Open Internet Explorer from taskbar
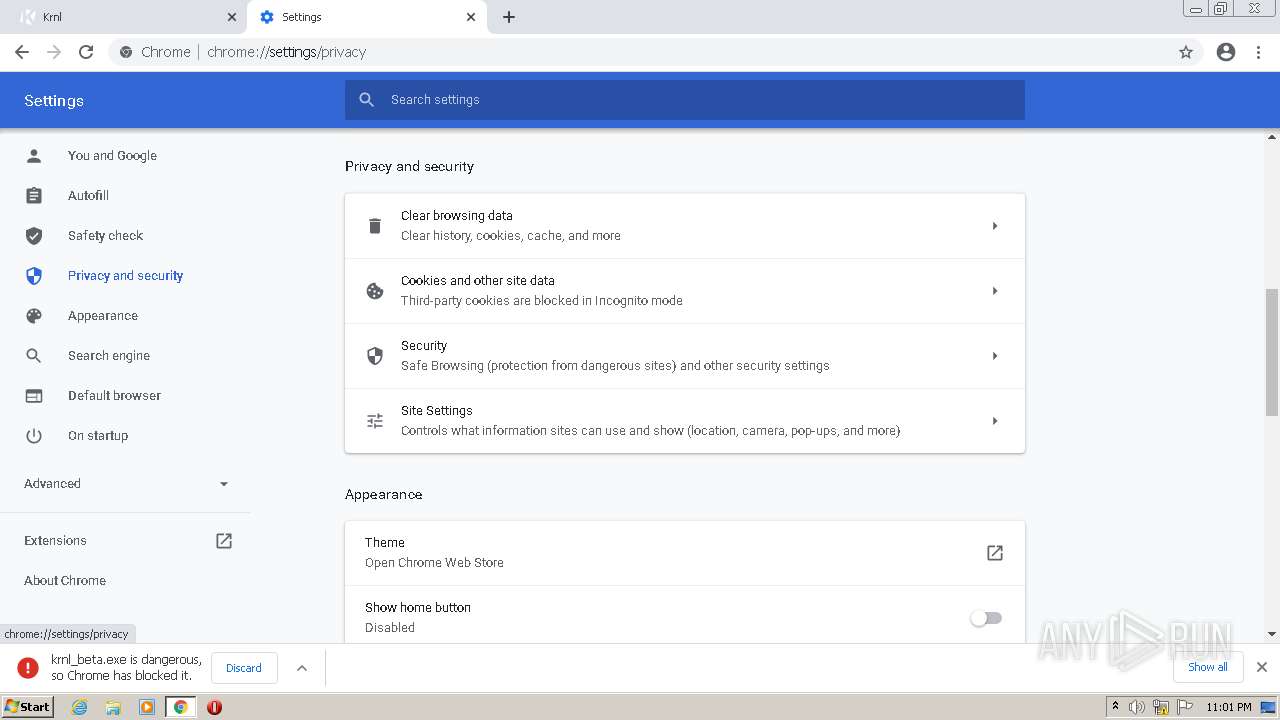 (80, 707)
